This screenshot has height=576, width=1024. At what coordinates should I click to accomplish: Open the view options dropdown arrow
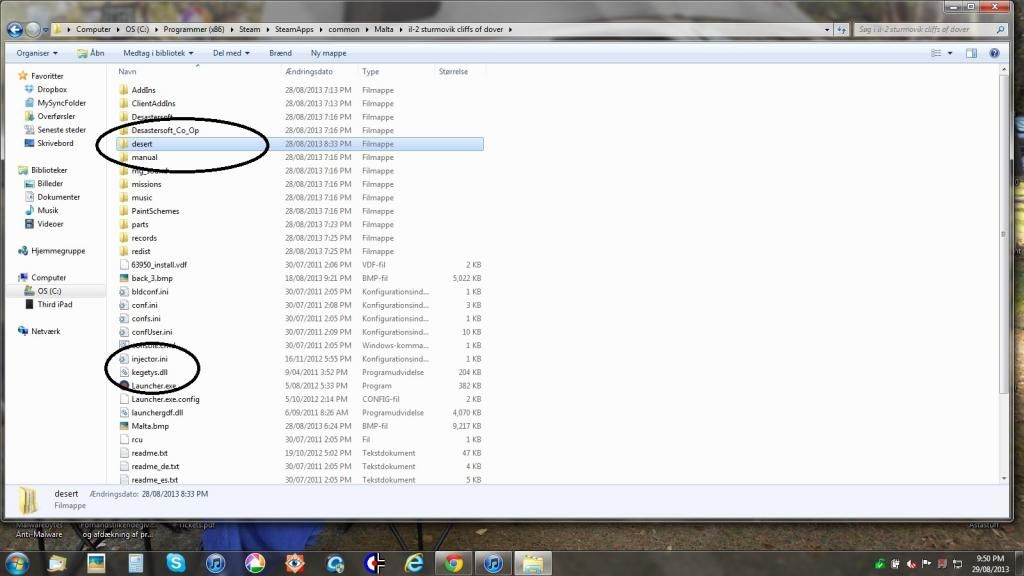950,53
